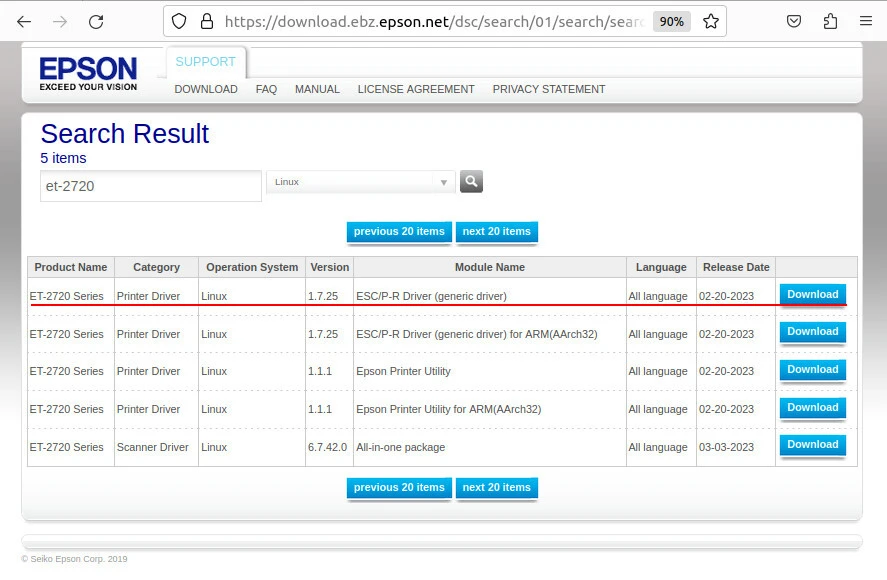Open the LICENSE AGREEMENT page
This screenshot has width=887, height=580.
click(416, 89)
